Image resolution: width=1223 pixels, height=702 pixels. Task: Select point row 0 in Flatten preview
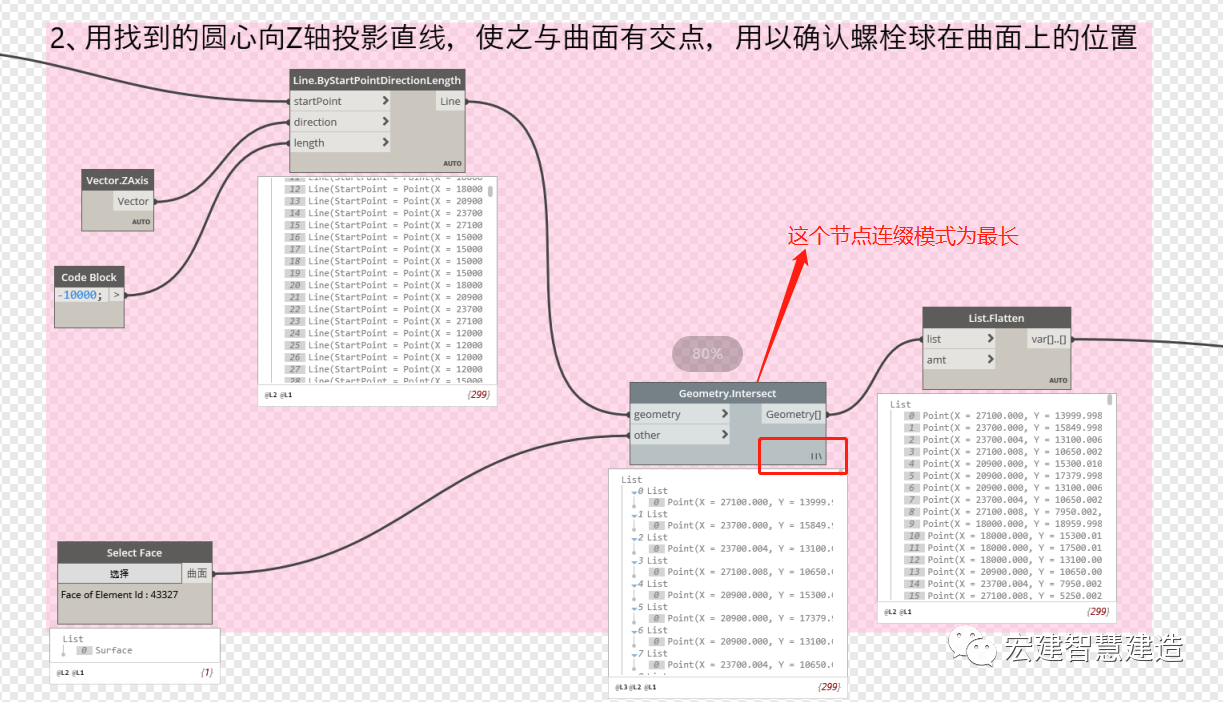click(x=1003, y=415)
